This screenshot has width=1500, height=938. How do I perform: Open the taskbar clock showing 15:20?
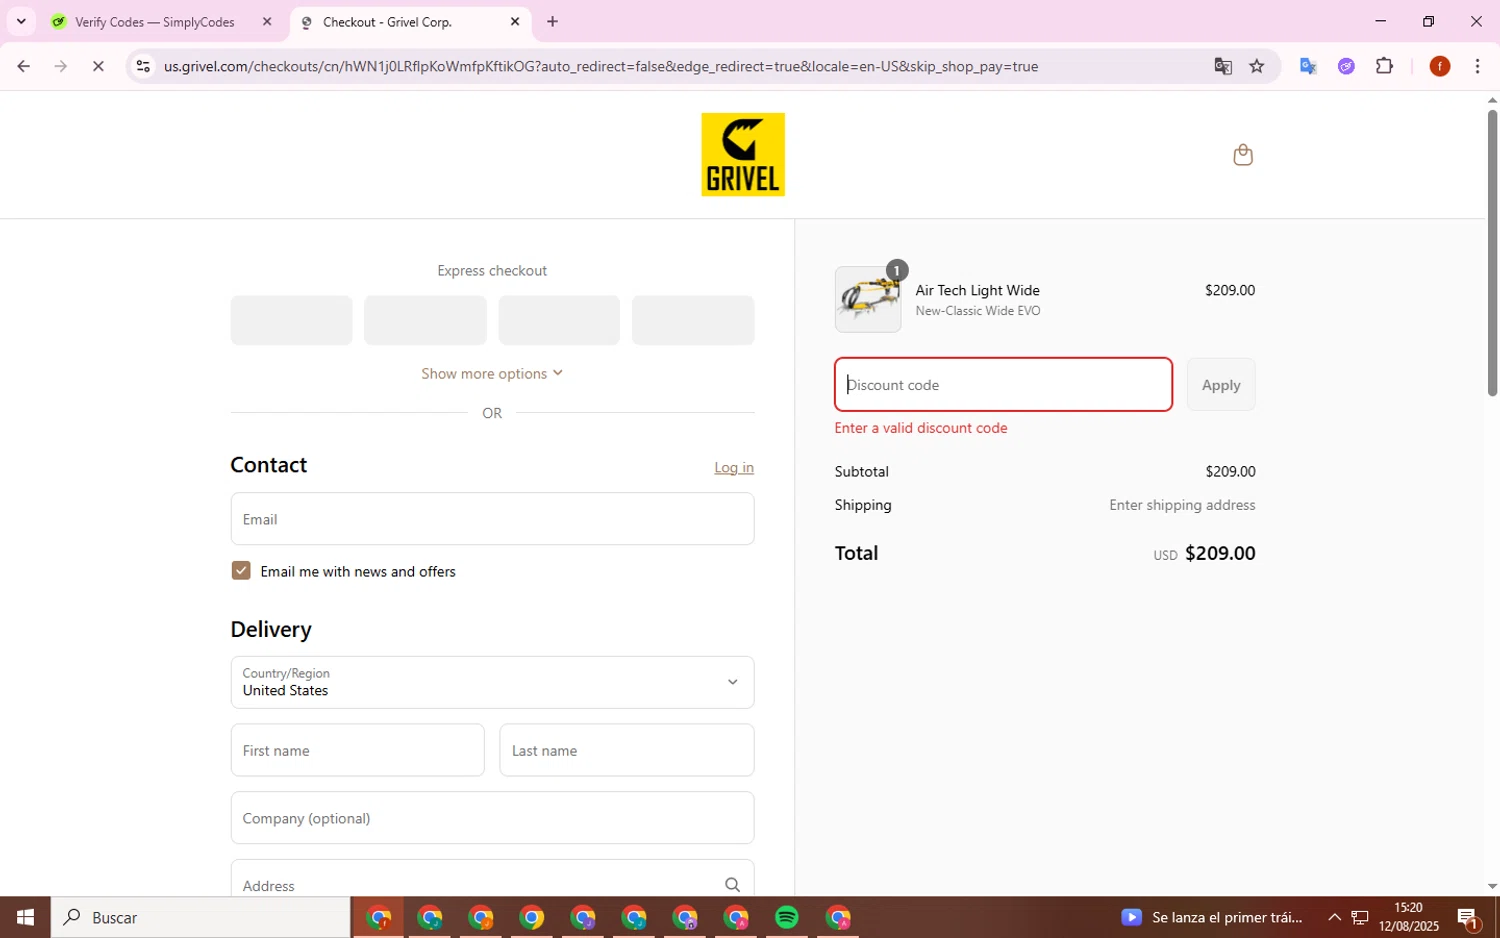pyautogui.click(x=1408, y=917)
